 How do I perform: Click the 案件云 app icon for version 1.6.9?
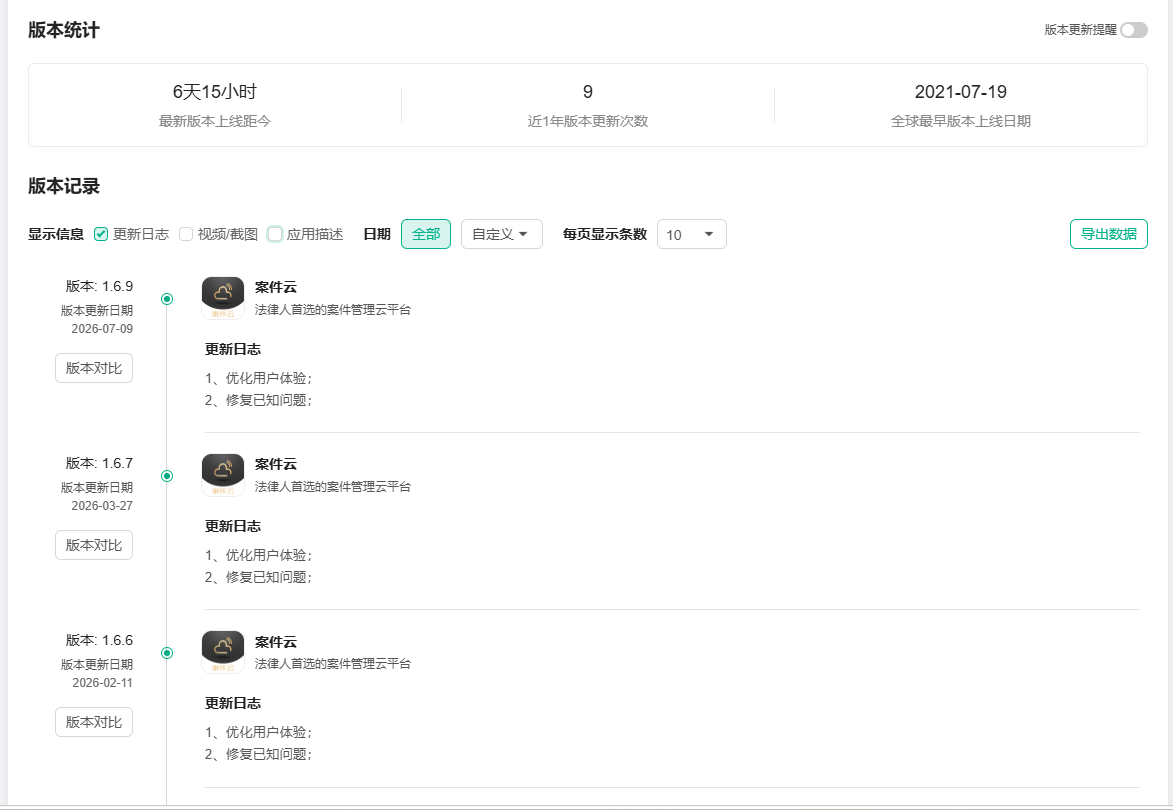[223, 298]
